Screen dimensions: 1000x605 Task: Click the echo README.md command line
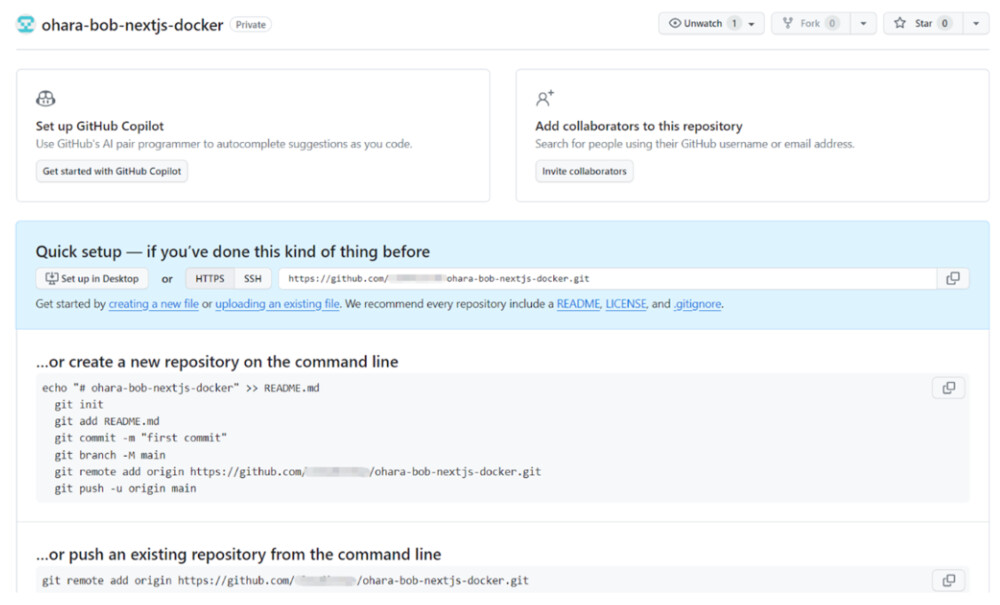[180, 388]
